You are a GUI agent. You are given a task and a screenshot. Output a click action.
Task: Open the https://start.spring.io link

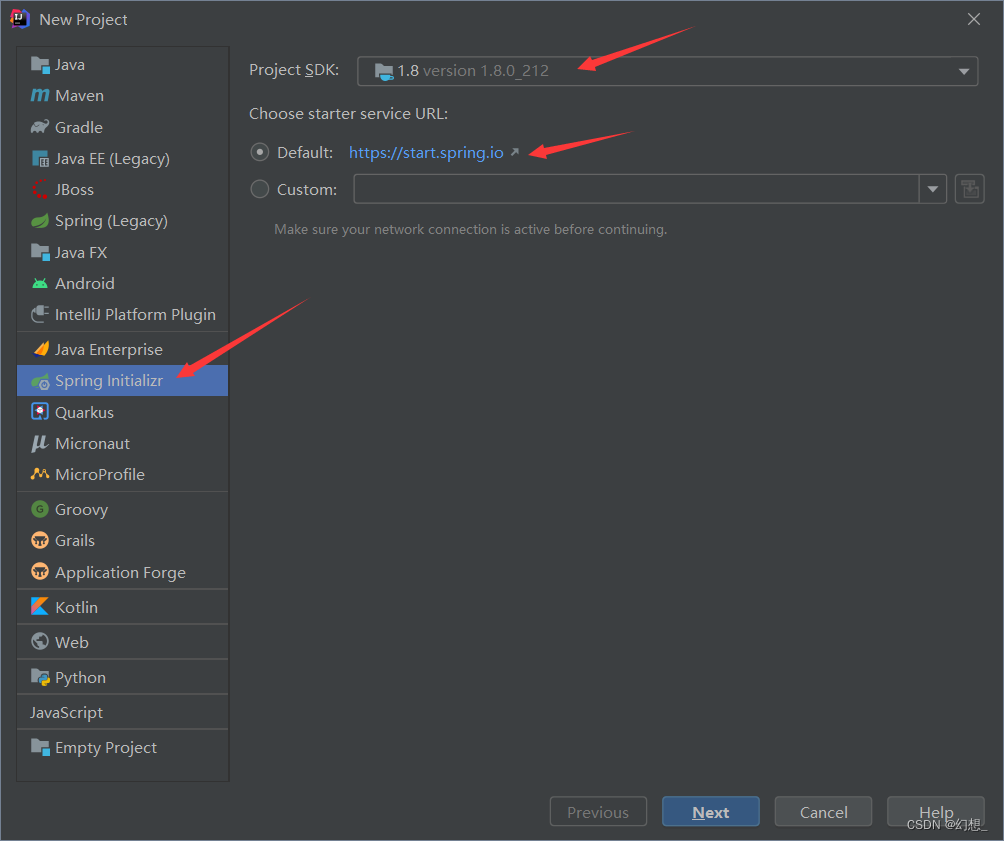(426, 152)
